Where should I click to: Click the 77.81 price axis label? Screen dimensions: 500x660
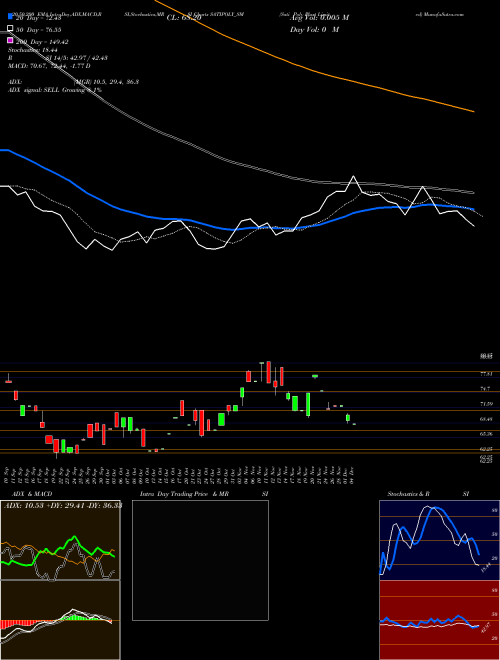coord(487,374)
